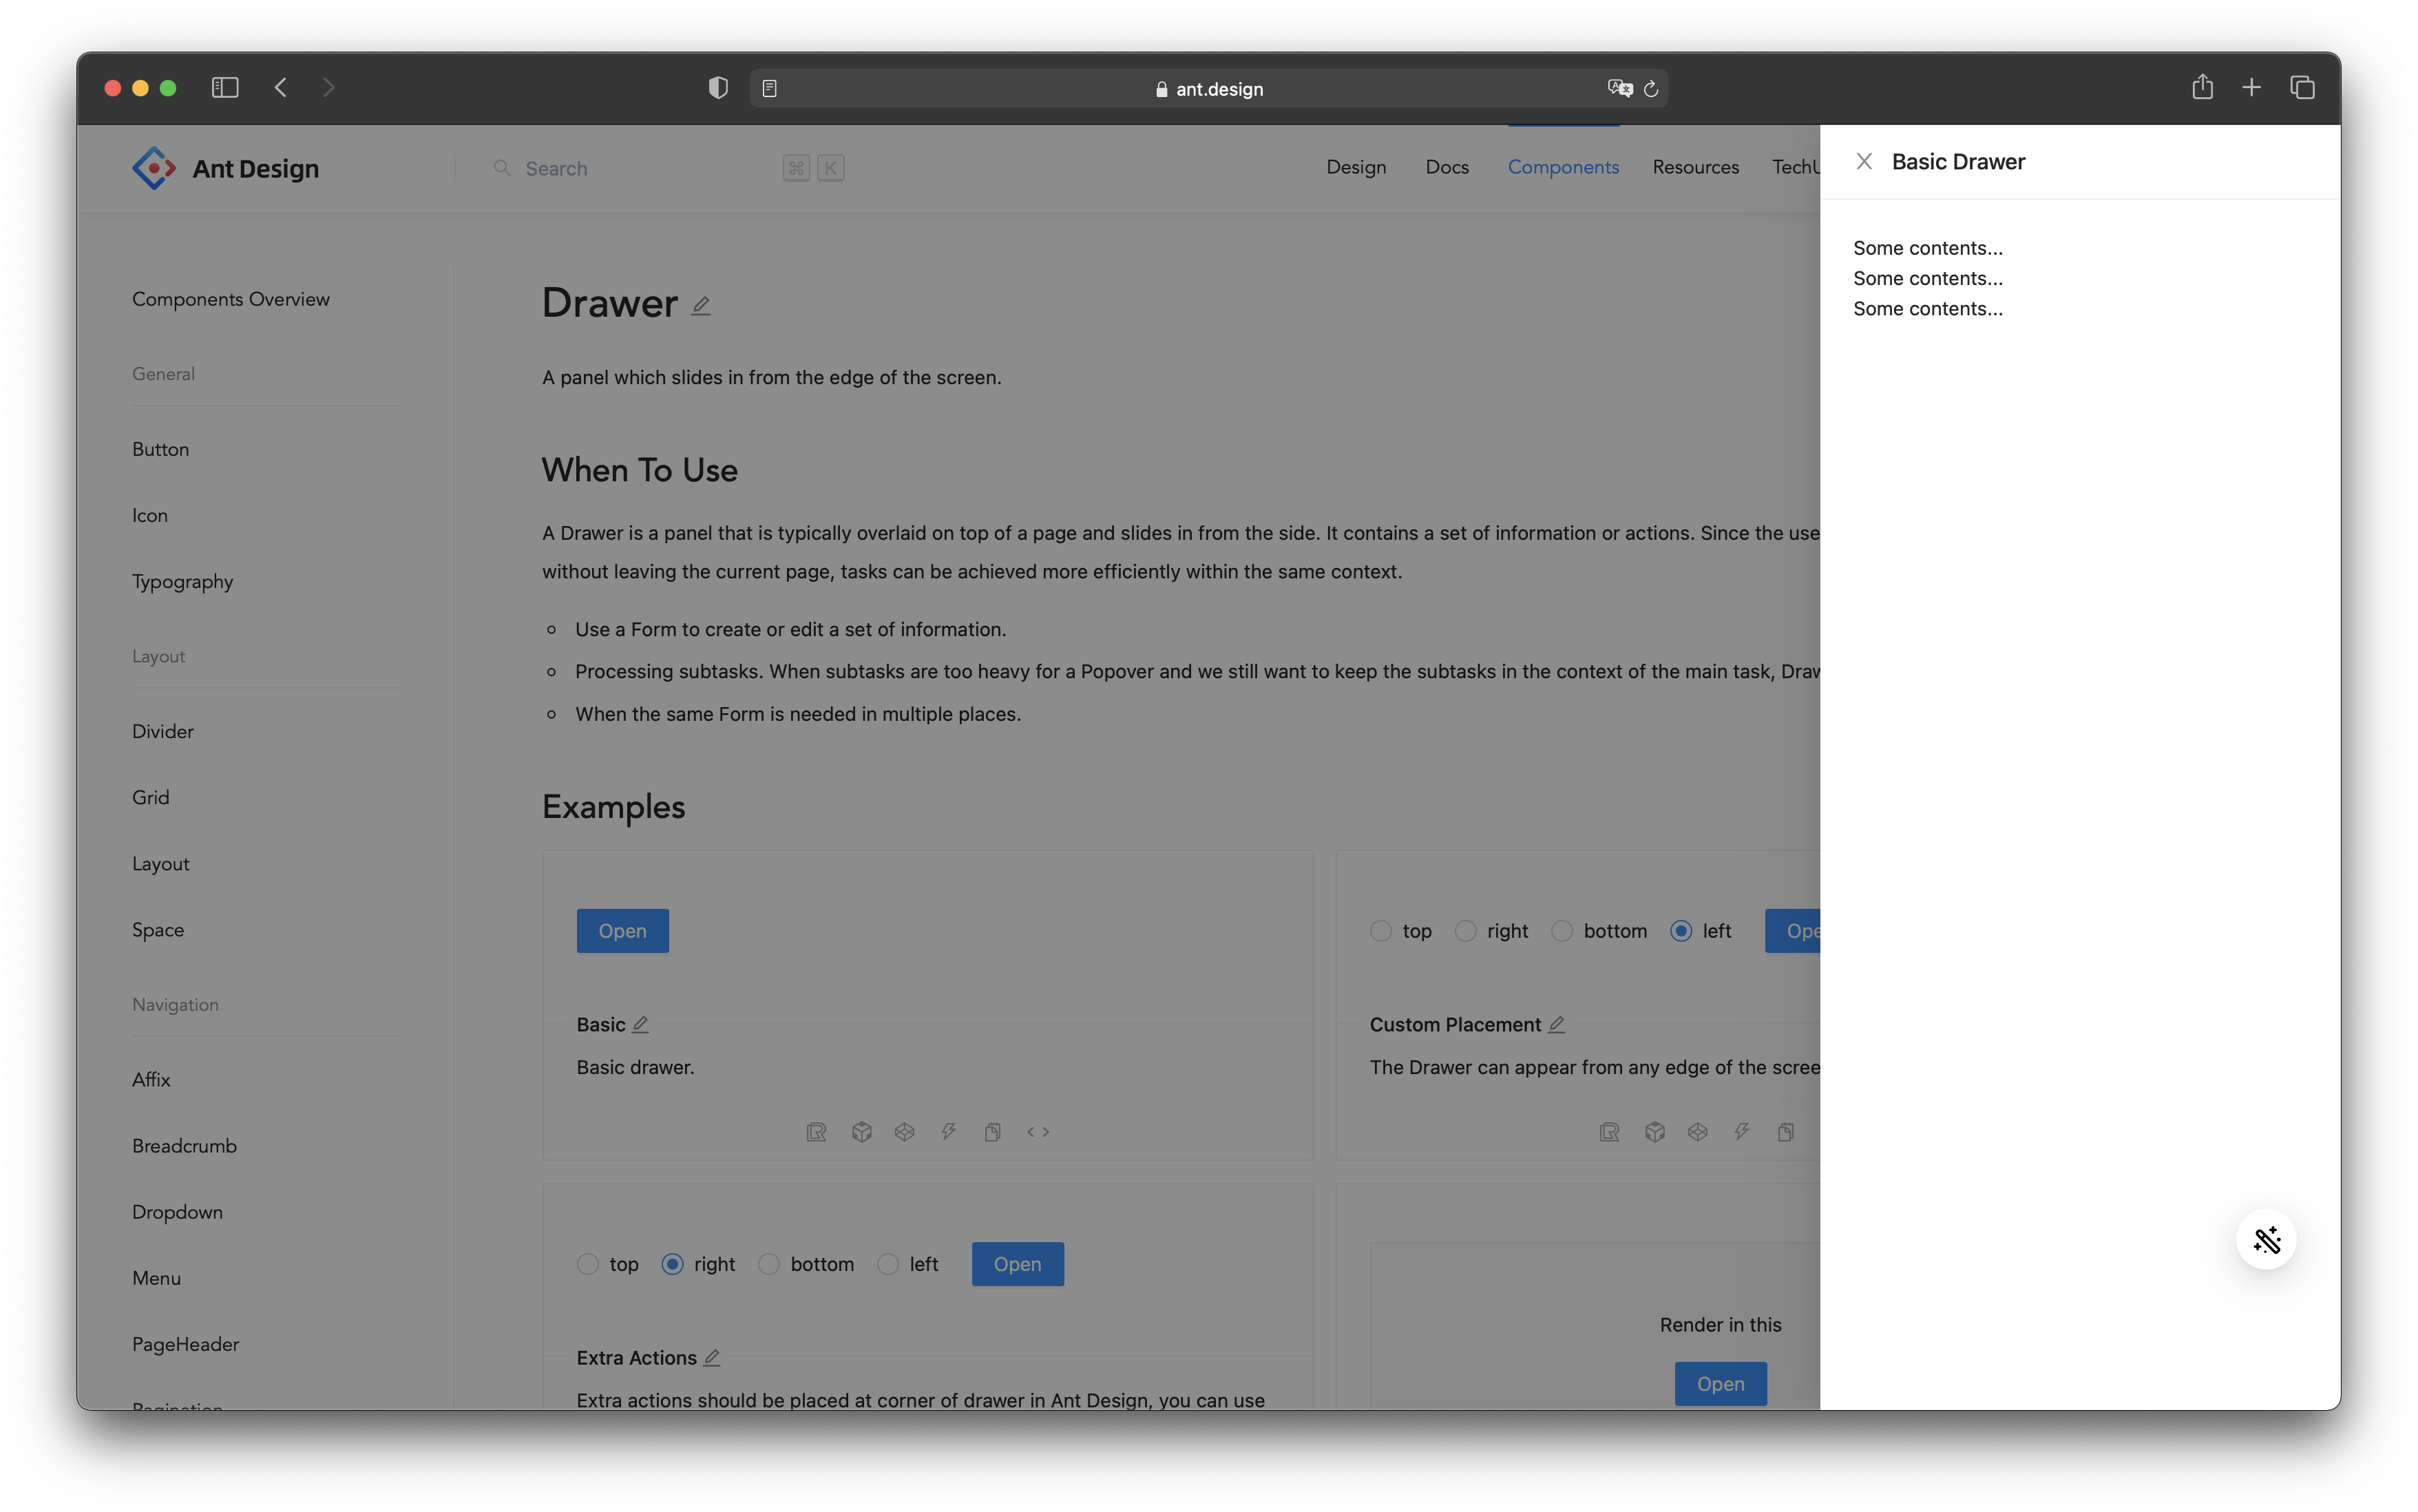Copy the Basic drawer example code
This screenshot has width=2418, height=1512.
coord(992,1131)
